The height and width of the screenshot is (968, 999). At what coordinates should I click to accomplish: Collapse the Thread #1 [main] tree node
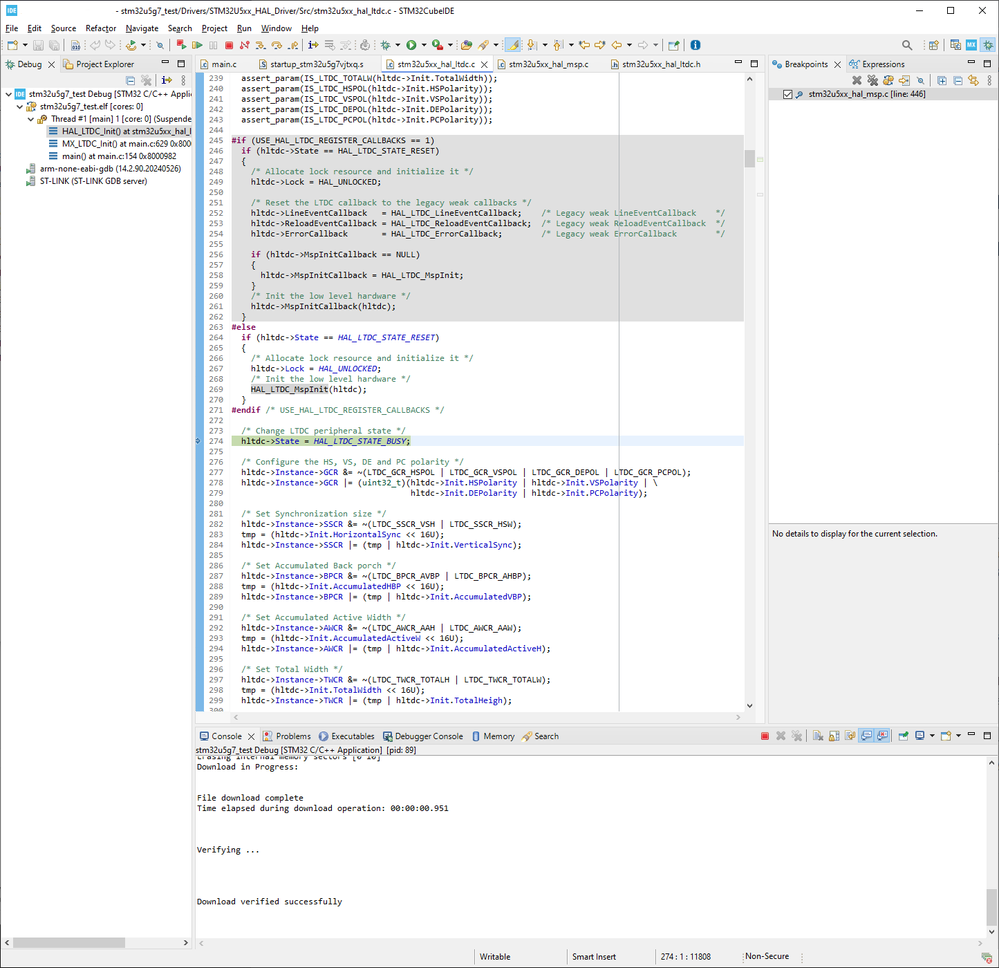coord(31,118)
